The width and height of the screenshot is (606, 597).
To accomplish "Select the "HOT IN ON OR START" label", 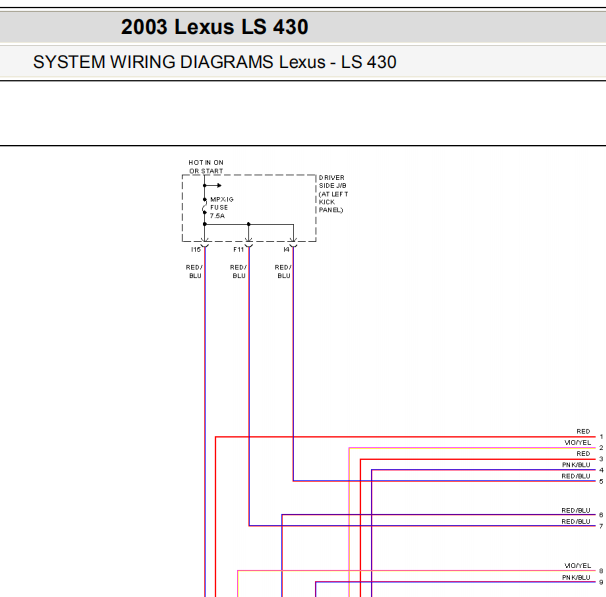I will coord(206,167).
